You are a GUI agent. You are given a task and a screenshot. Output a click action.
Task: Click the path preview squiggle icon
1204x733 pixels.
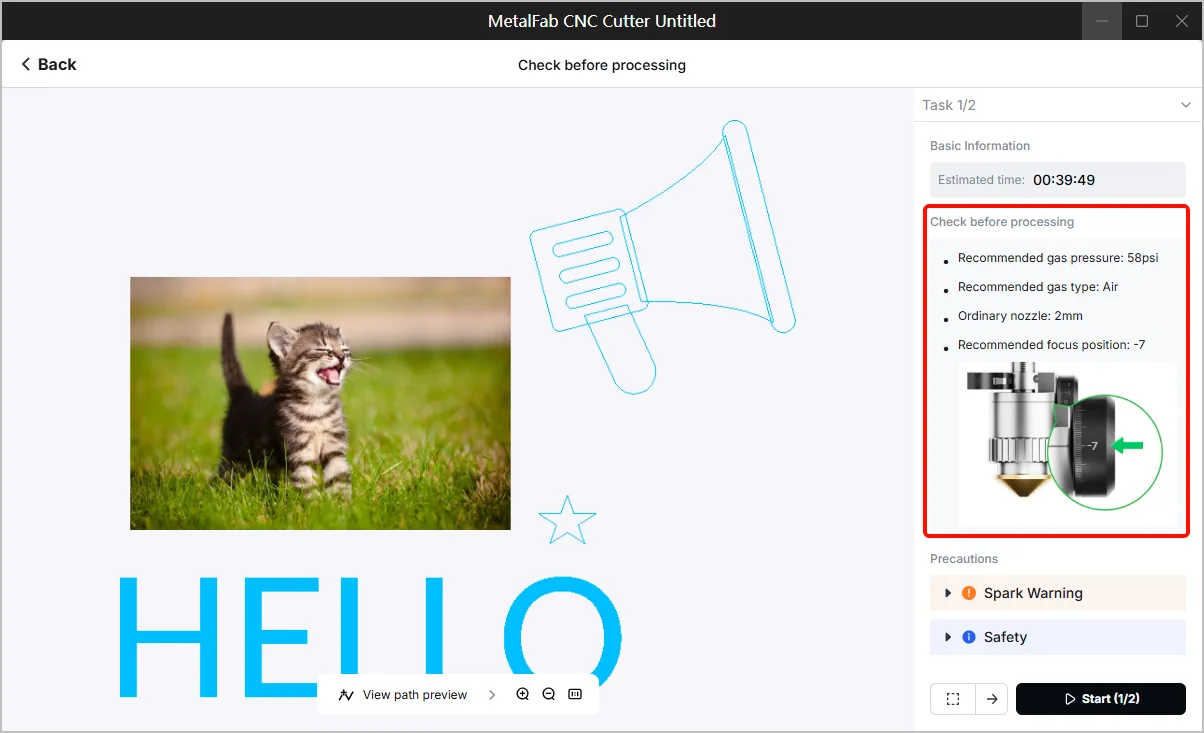[x=347, y=695]
